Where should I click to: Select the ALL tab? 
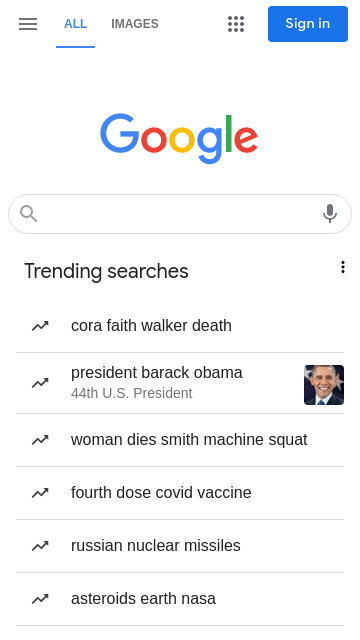76,24
